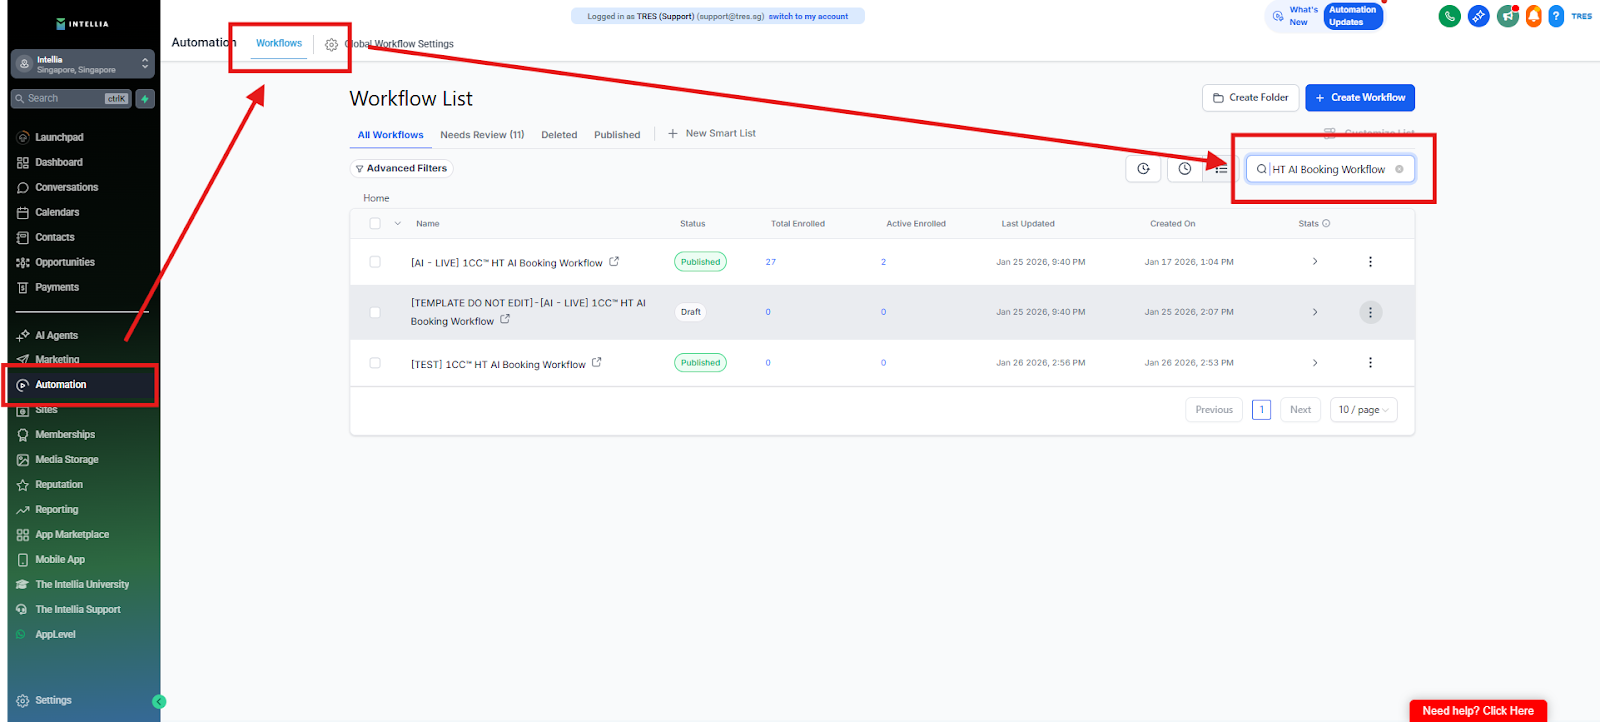The height and width of the screenshot is (722, 1600).
Task: Click the green phone dialer icon
Action: tap(1449, 16)
